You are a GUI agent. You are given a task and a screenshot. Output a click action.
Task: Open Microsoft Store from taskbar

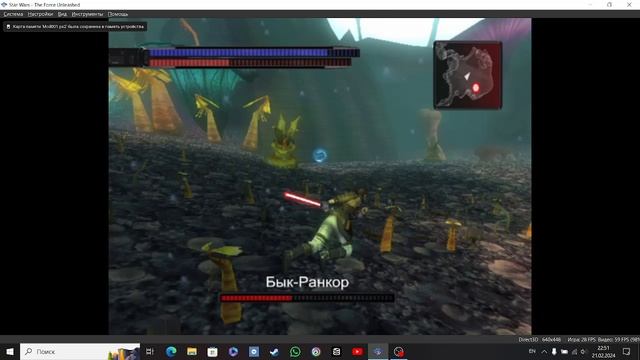(x=212, y=351)
